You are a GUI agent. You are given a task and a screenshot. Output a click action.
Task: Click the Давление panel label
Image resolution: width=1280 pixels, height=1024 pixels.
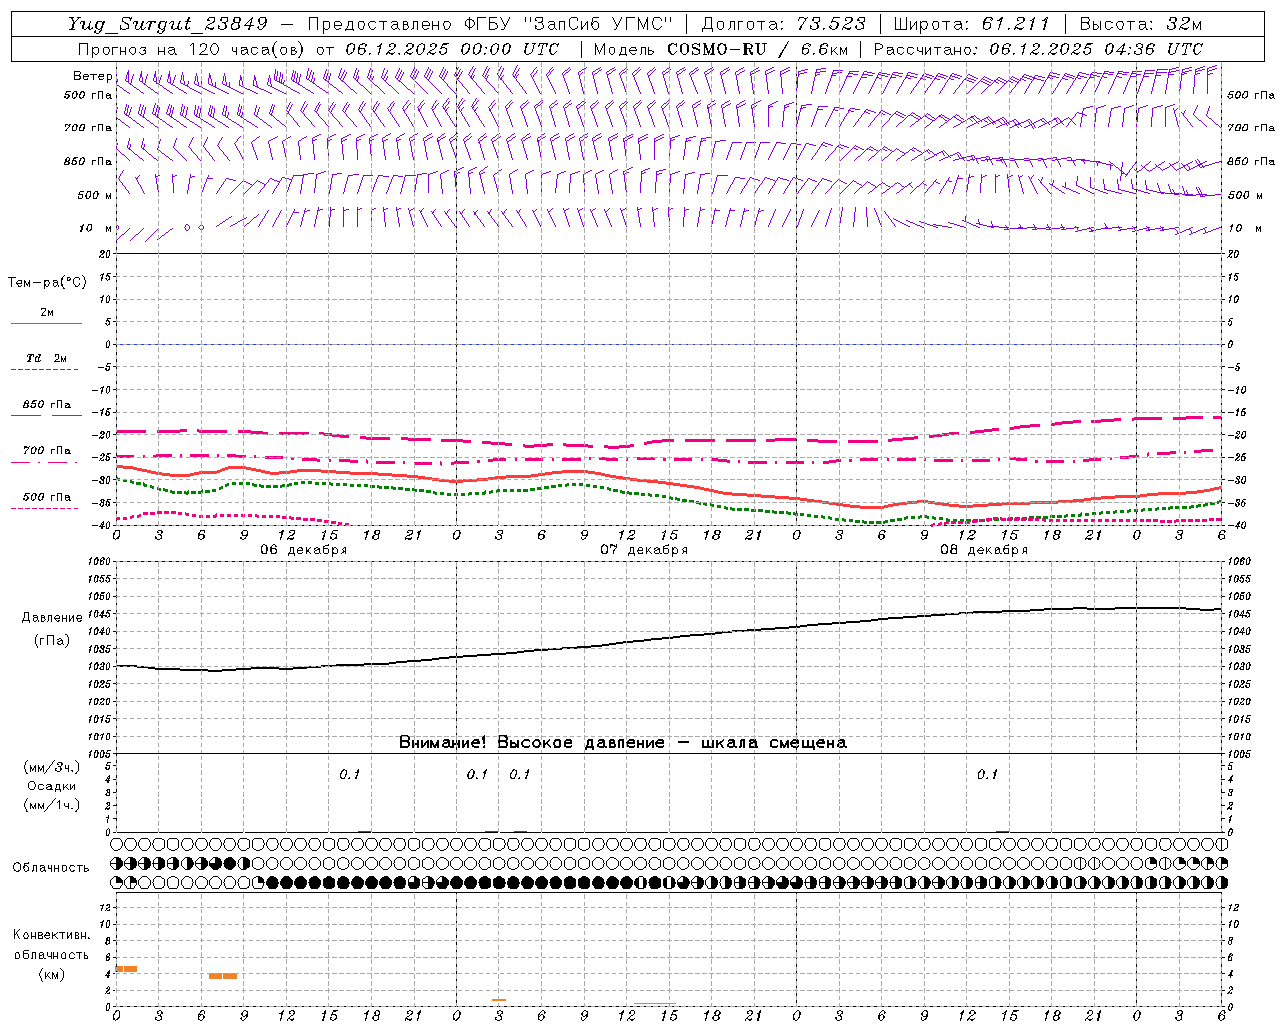click(x=52, y=618)
